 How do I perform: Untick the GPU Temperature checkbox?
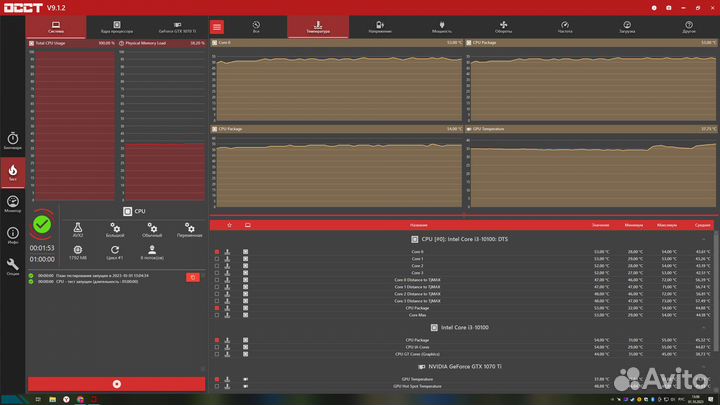click(x=217, y=379)
